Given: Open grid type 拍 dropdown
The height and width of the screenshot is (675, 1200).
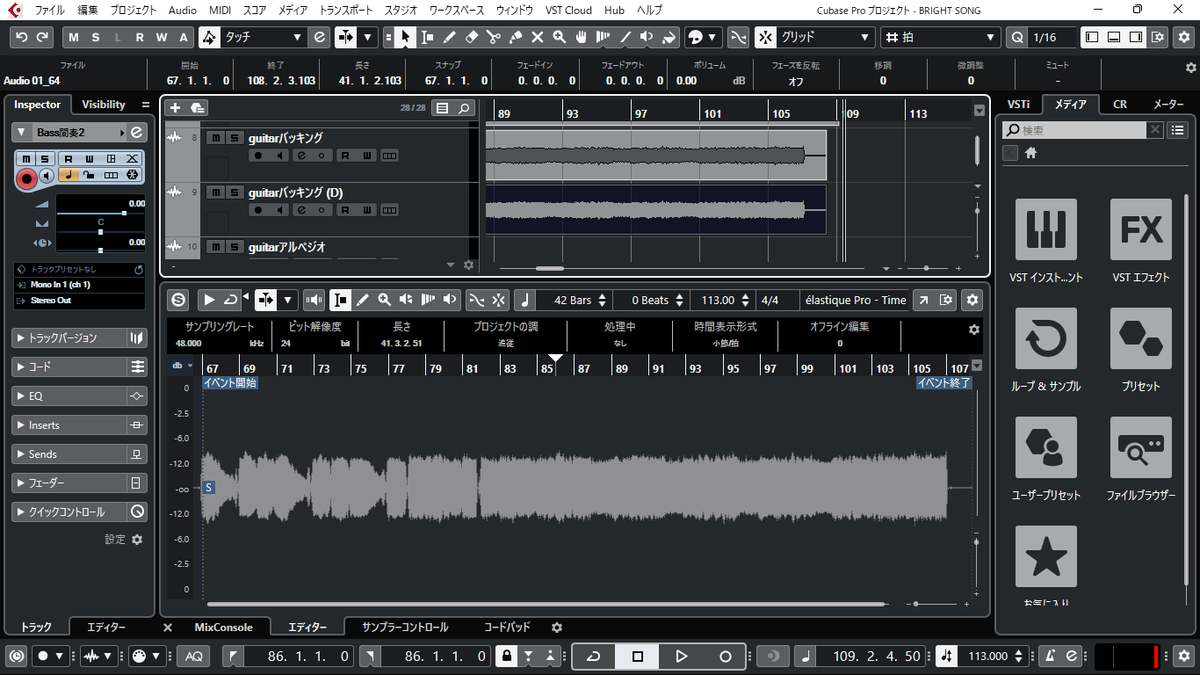Looking at the screenshot, I should click(940, 37).
